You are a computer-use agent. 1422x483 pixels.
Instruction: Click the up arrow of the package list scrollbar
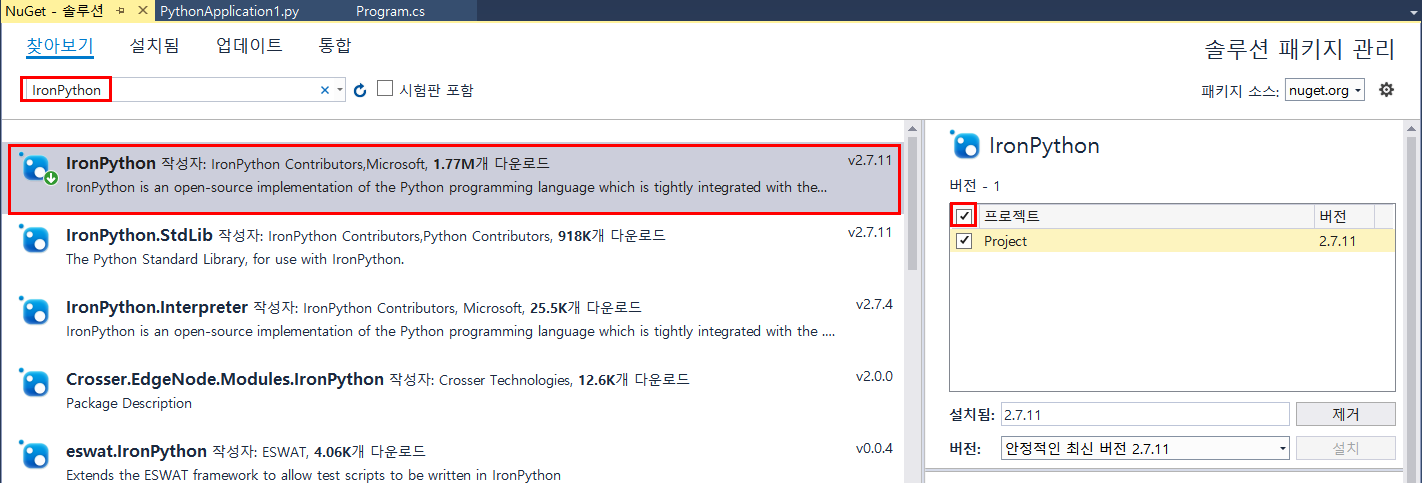coord(912,129)
